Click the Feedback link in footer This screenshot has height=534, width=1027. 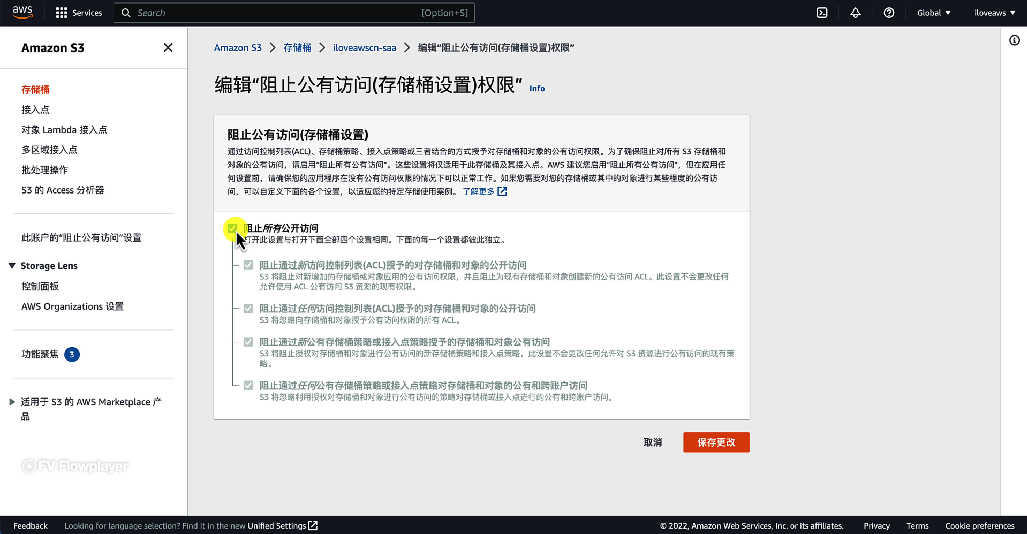pyautogui.click(x=31, y=525)
